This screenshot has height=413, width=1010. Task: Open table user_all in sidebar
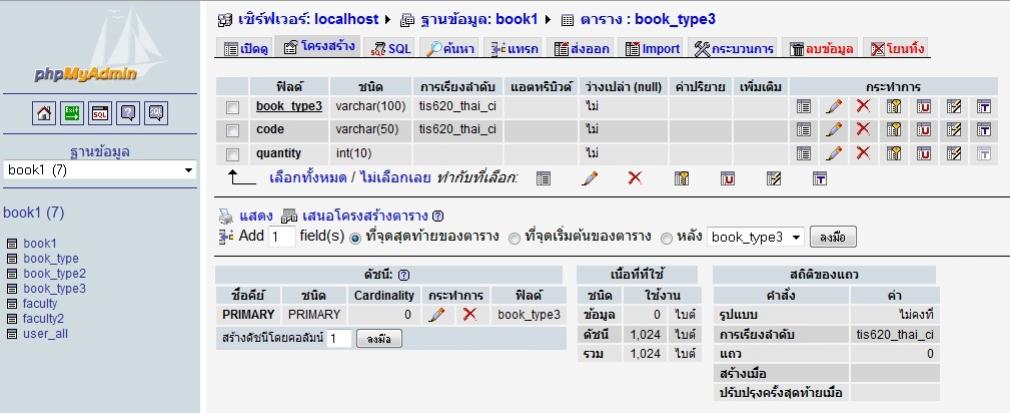[45, 334]
